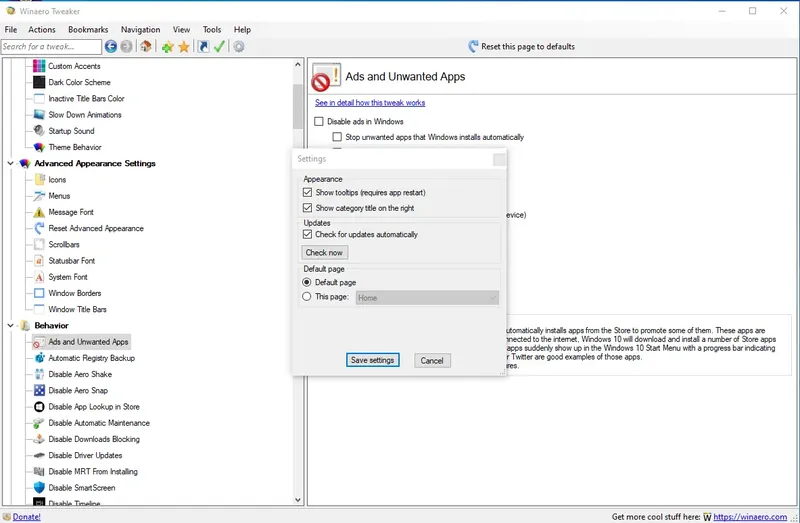The width and height of the screenshot is (800, 523).
Task: Click the Donate! link
Action: (27, 517)
